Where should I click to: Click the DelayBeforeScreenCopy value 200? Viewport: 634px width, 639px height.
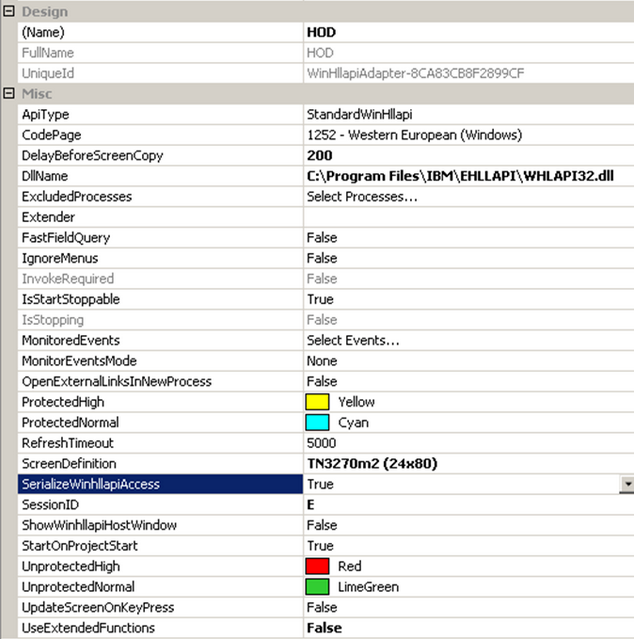pyautogui.click(x=320, y=156)
